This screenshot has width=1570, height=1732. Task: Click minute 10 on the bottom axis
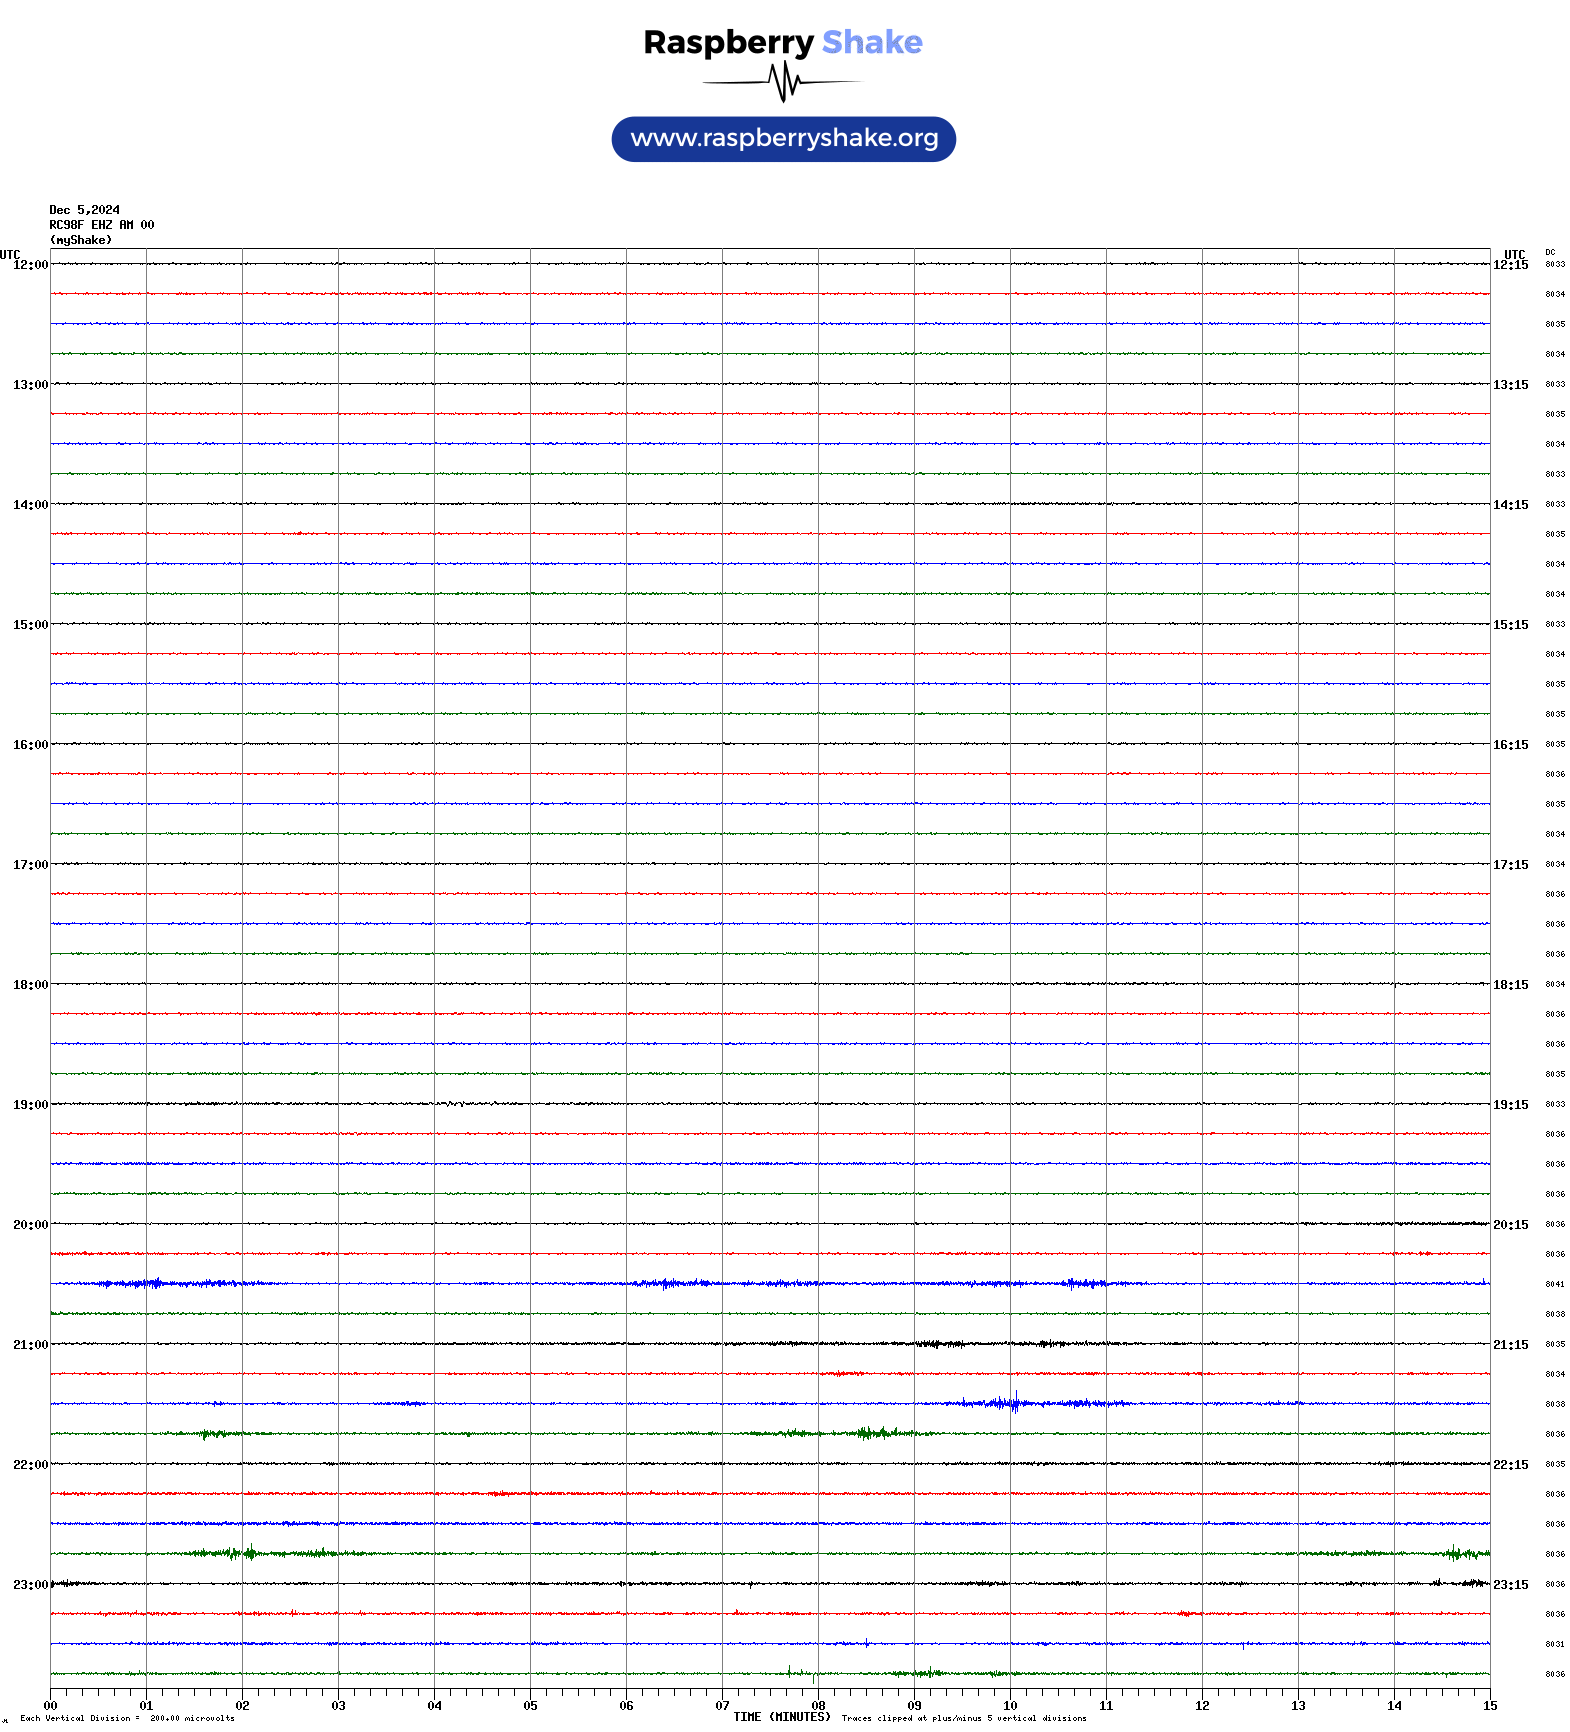1010,1706
